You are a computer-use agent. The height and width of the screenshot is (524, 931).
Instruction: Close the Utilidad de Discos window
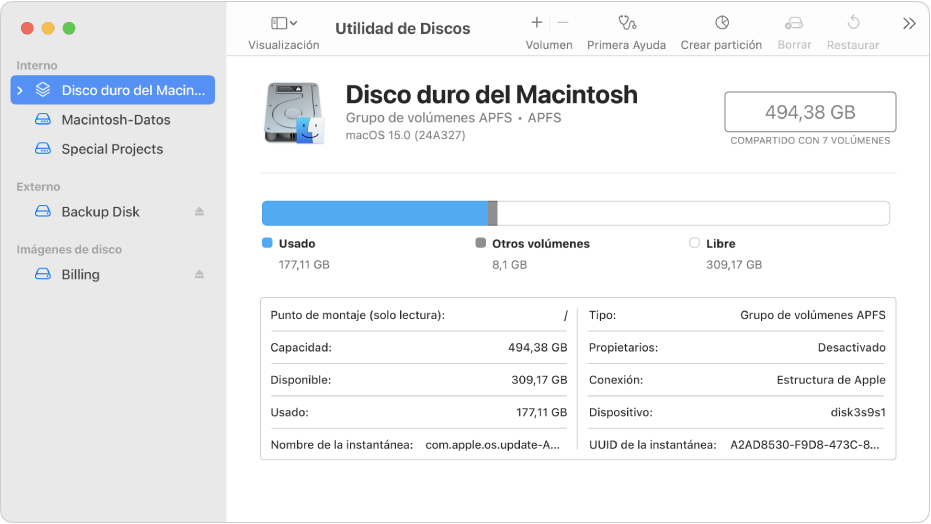pyautogui.click(x=27, y=28)
